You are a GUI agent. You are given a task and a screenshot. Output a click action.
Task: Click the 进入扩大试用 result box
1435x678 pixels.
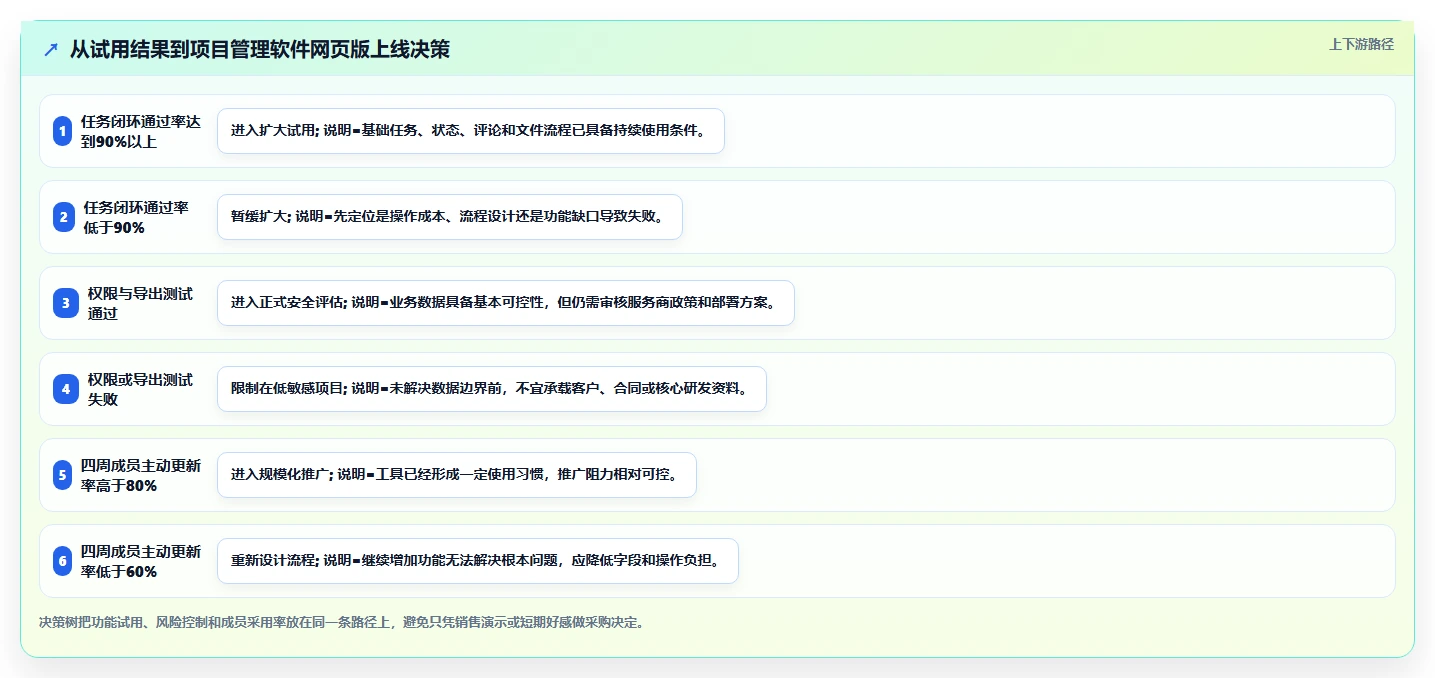[470, 131]
